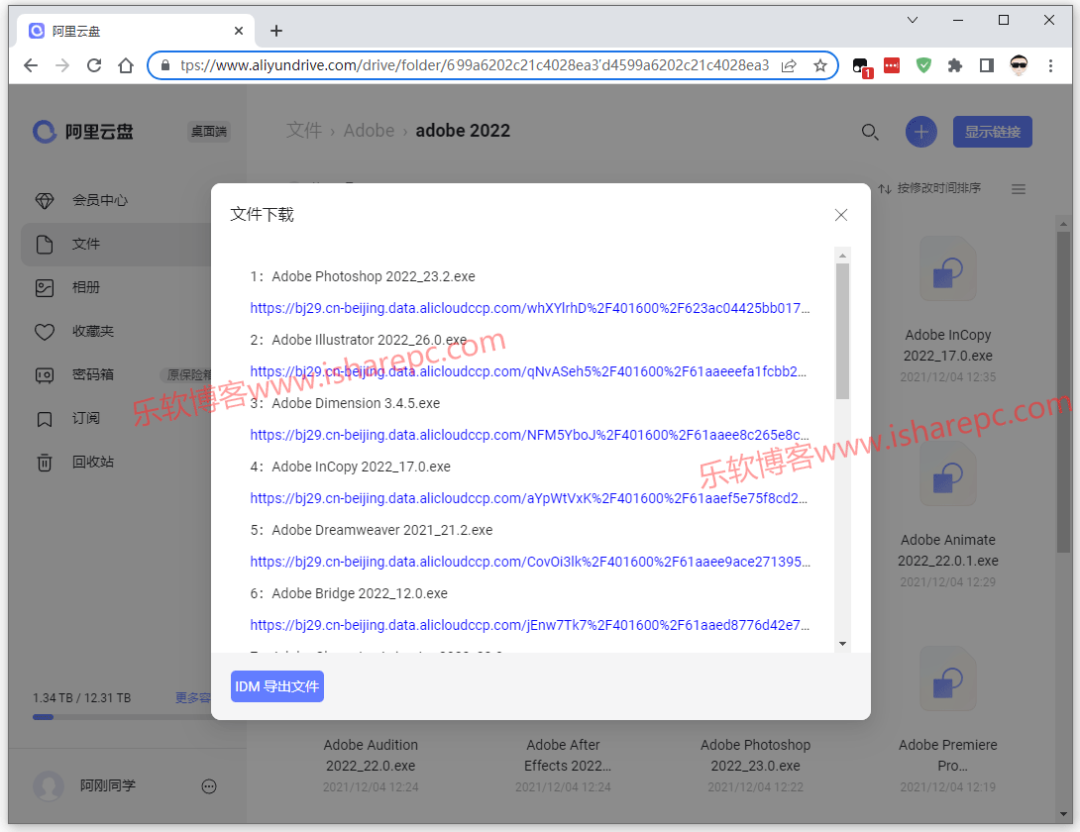Open the Dimension 3.4.5 download link
Image resolution: width=1080 pixels, height=832 pixels.
529,435
